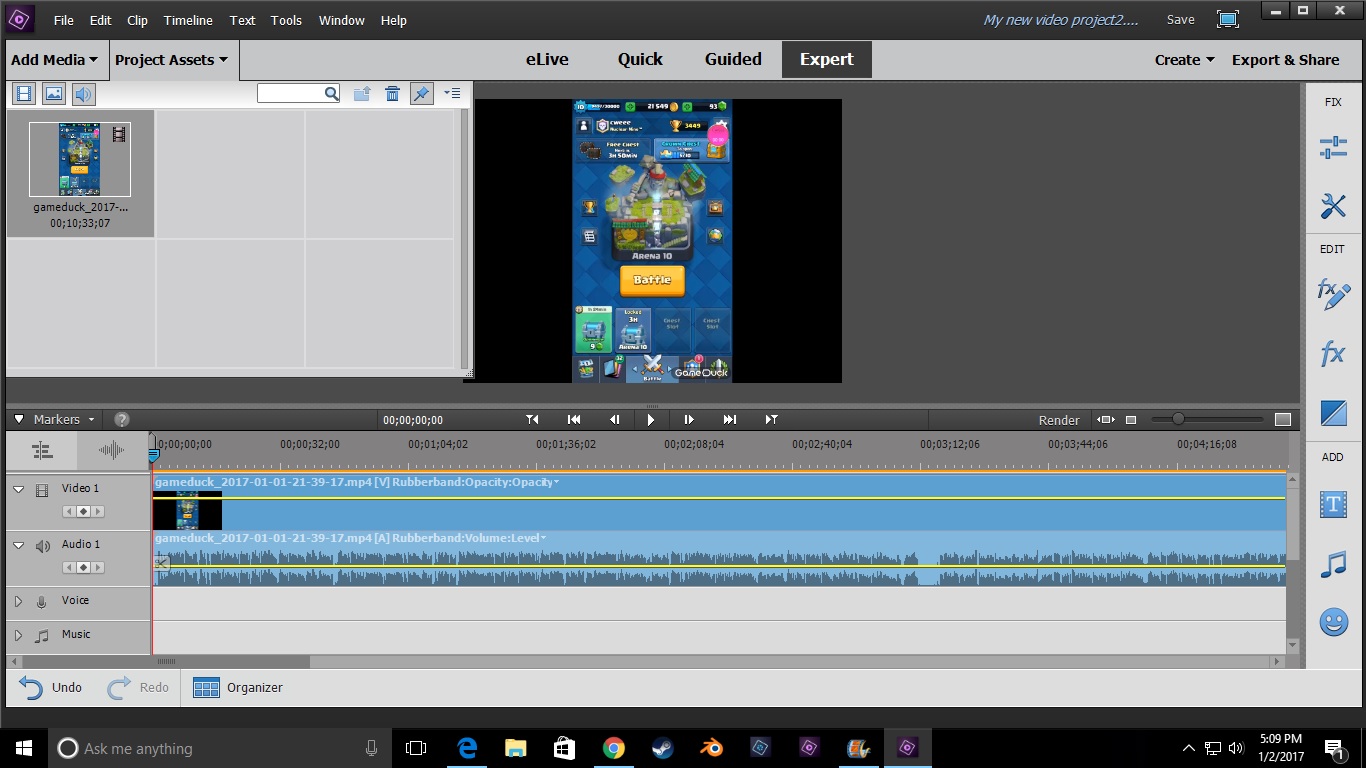Add keyframe diamond on Video 1 track

[84, 511]
